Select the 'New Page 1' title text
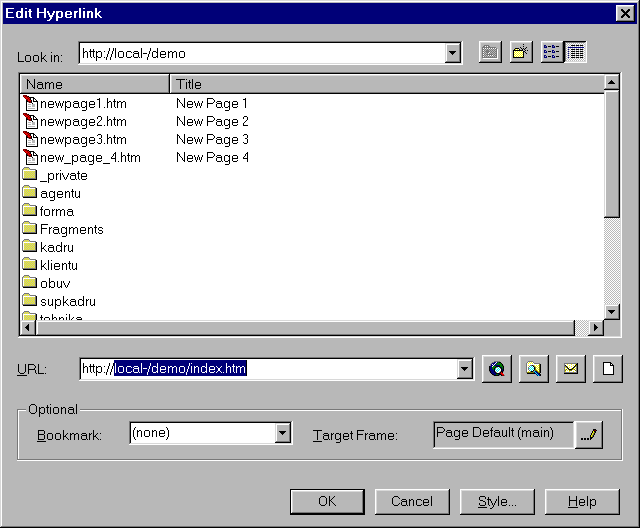Viewport: 640px width, 528px height. (212, 103)
